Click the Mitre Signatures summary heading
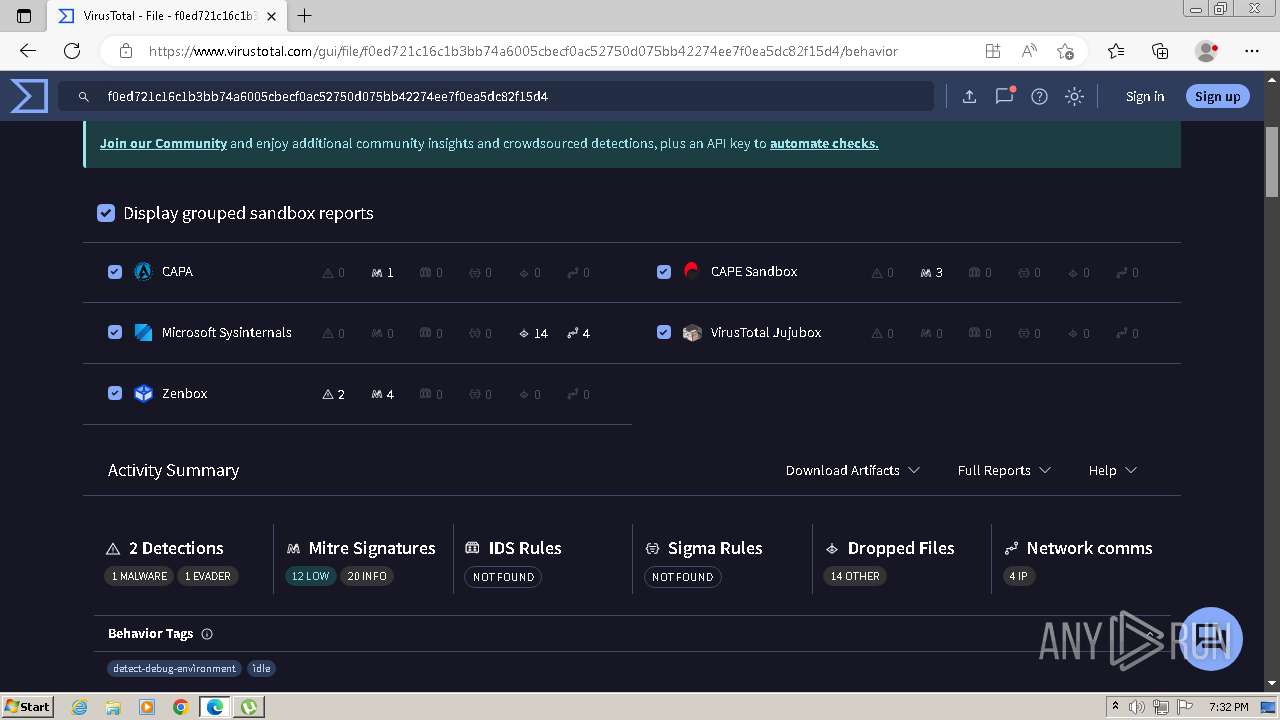The width and height of the screenshot is (1280, 720). (x=372, y=548)
